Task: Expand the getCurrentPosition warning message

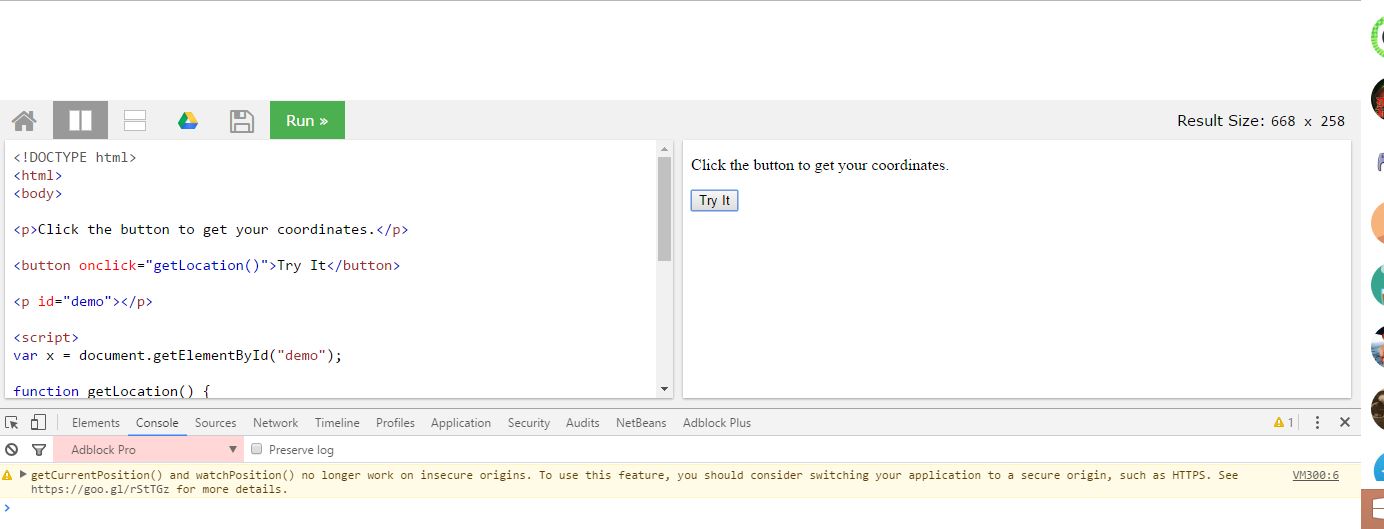Action: point(23,474)
